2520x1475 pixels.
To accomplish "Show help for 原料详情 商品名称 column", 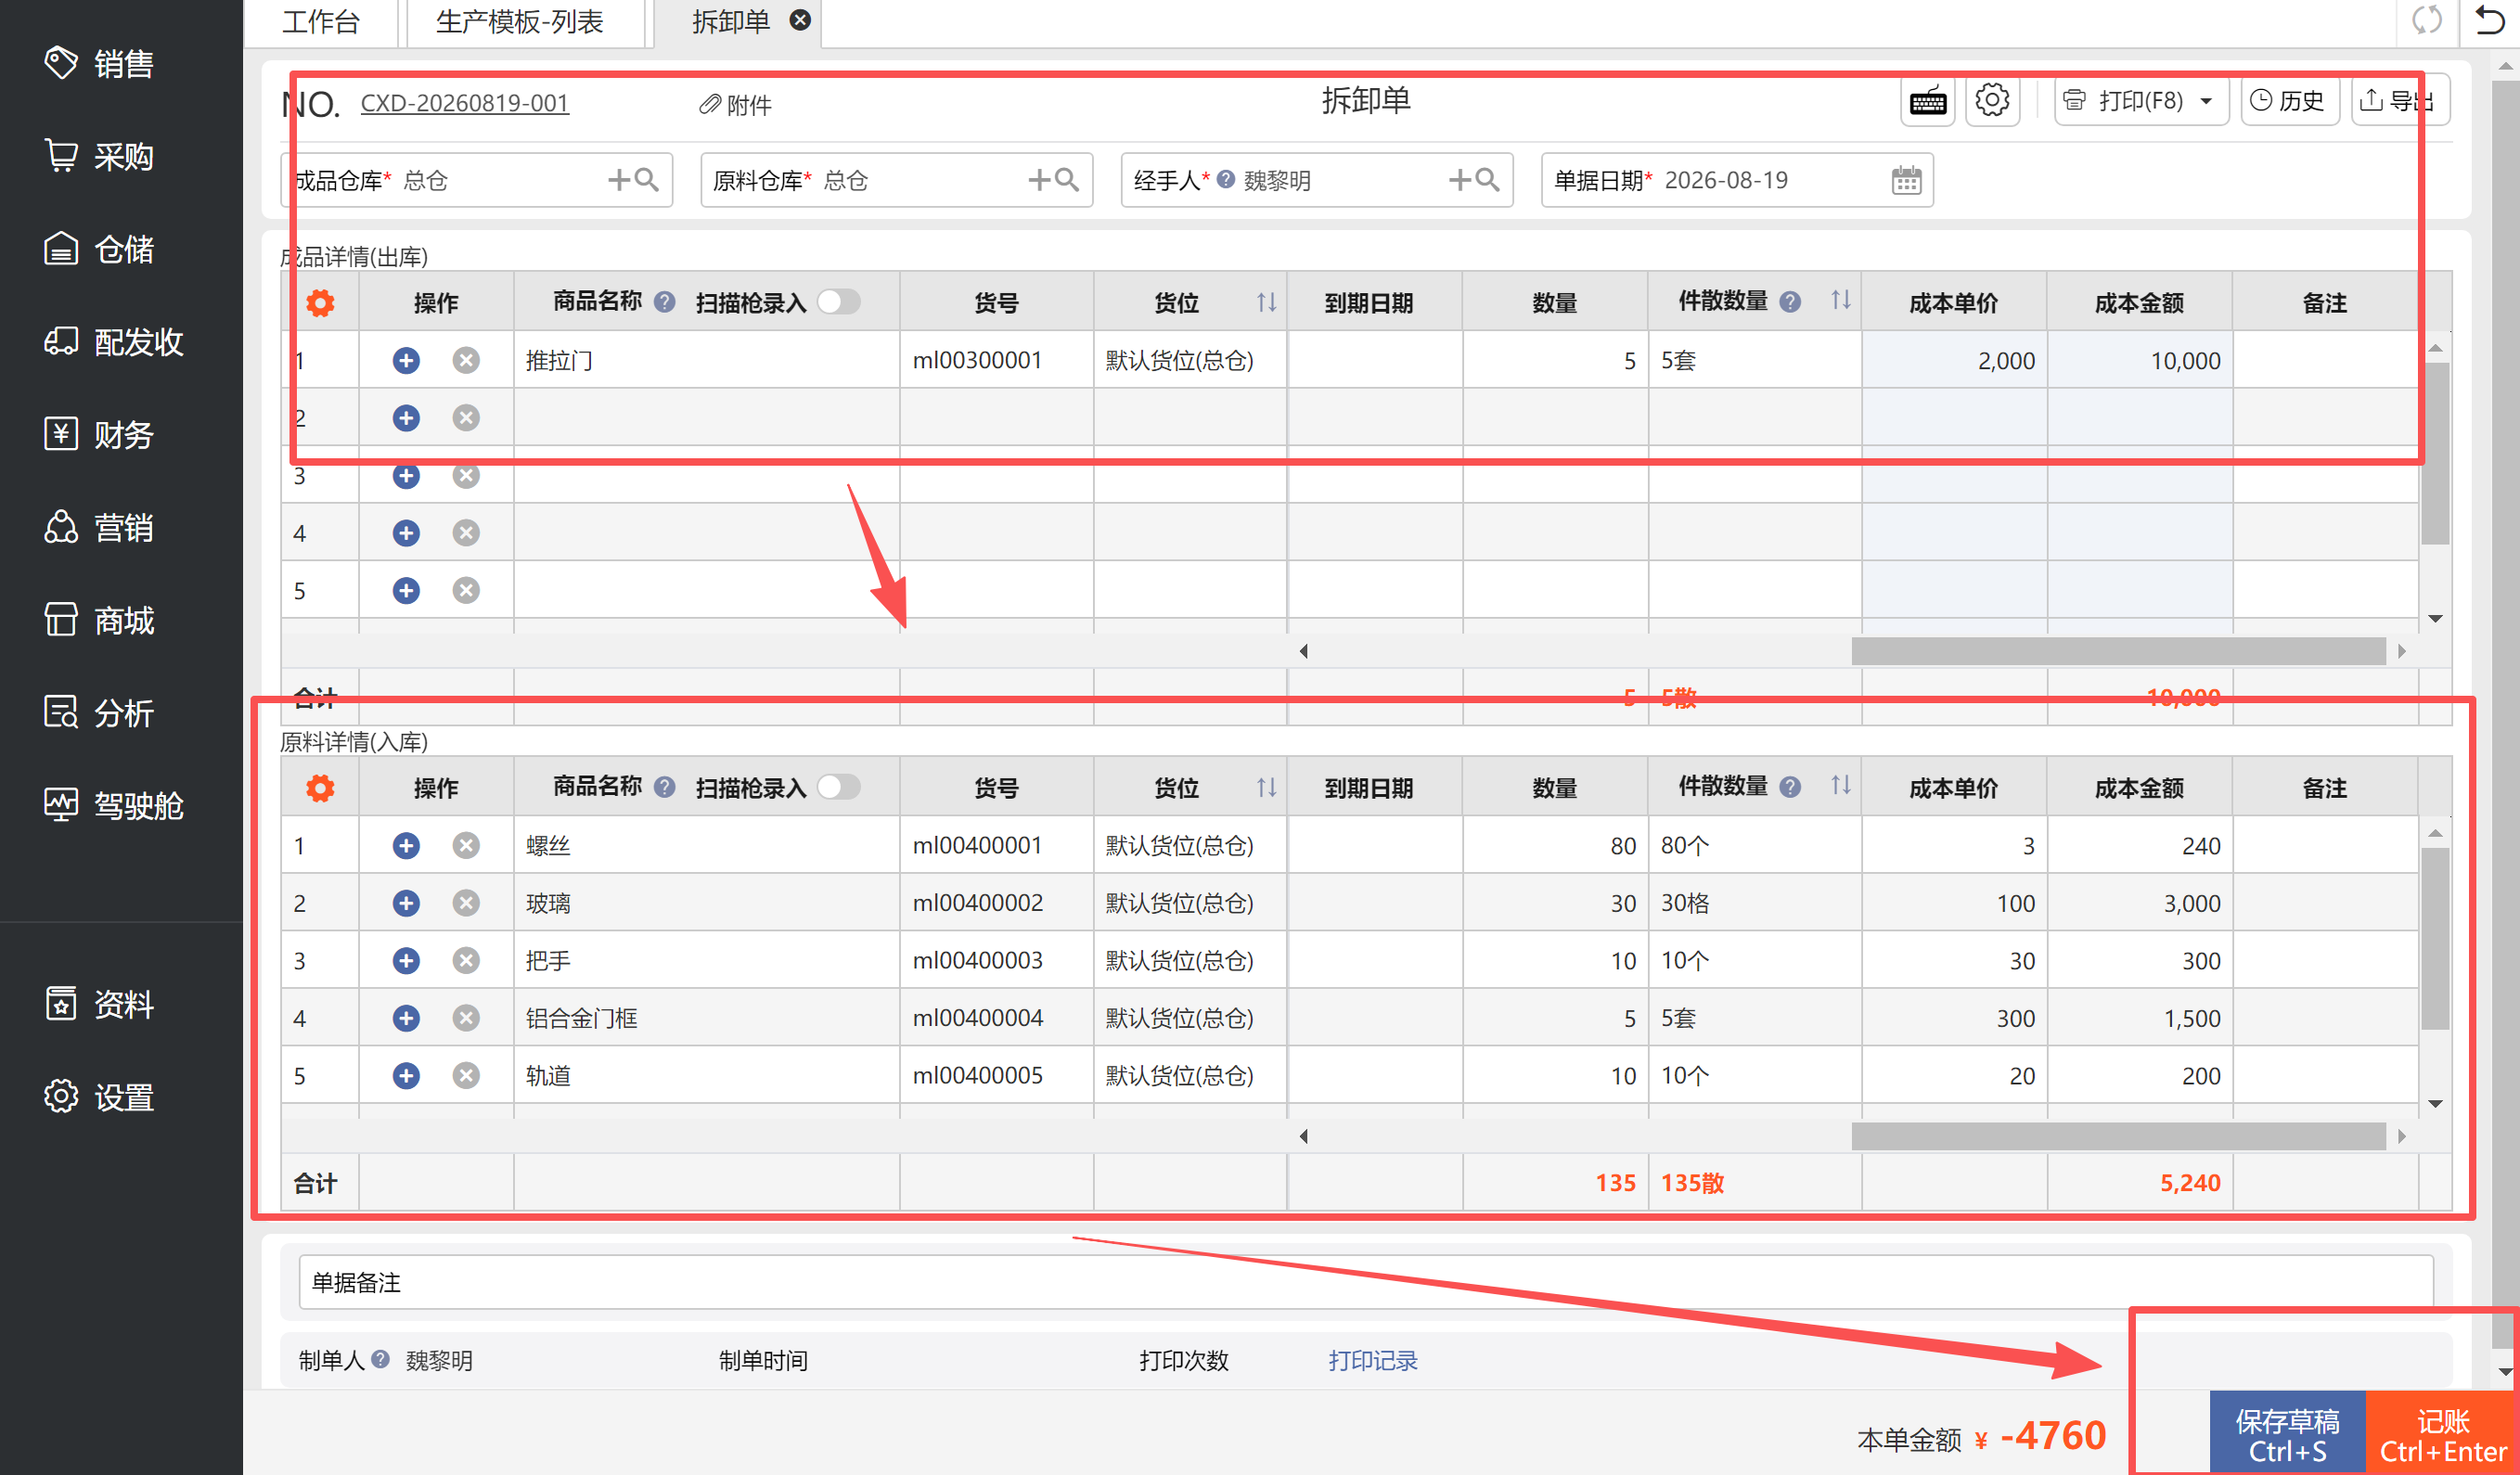I will pos(664,786).
